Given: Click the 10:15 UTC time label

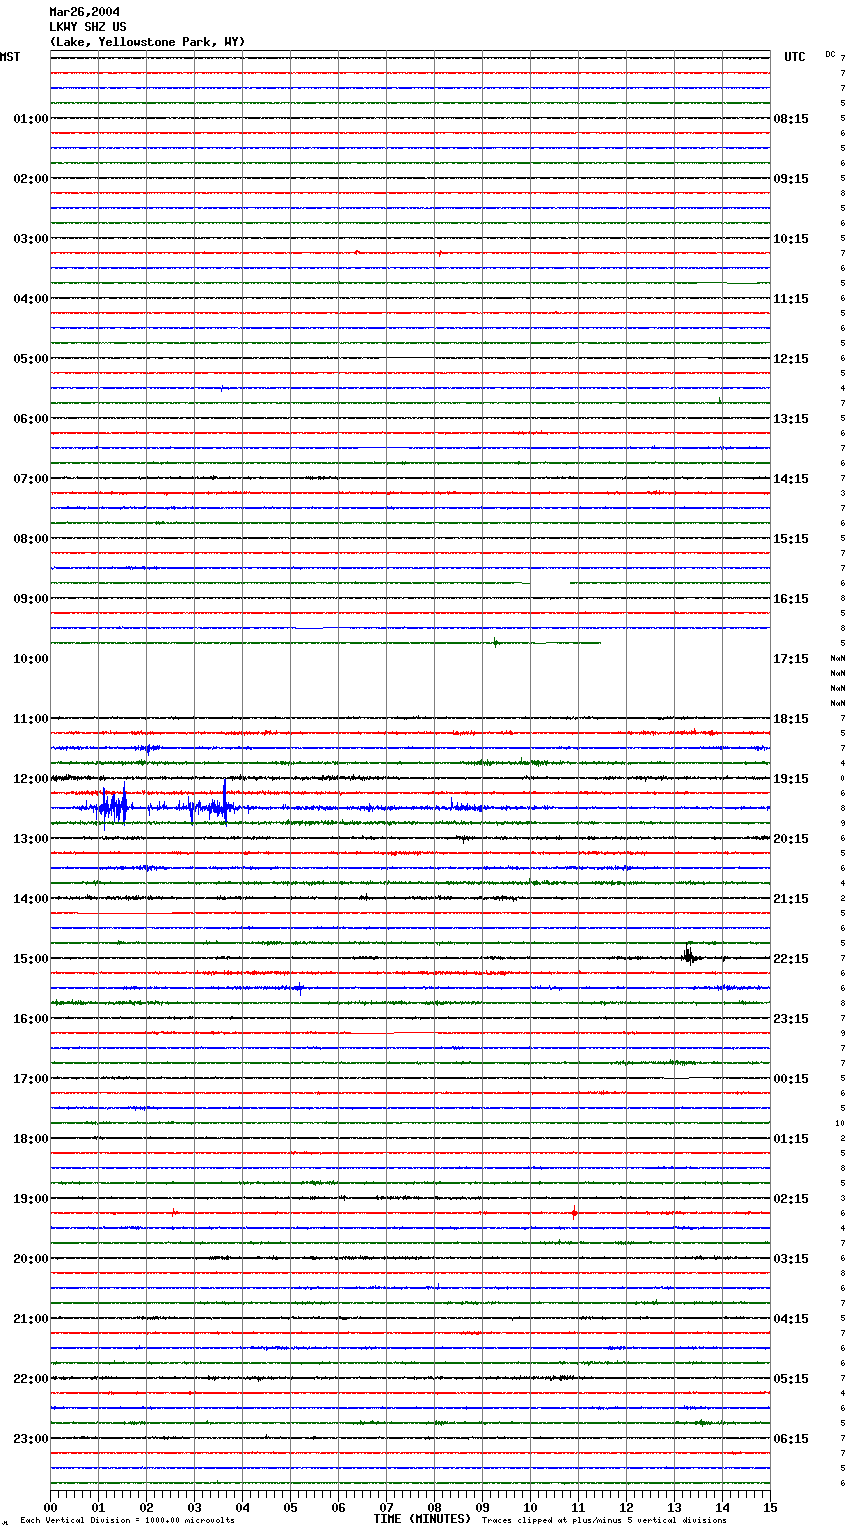Looking at the screenshot, I should tap(791, 239).
